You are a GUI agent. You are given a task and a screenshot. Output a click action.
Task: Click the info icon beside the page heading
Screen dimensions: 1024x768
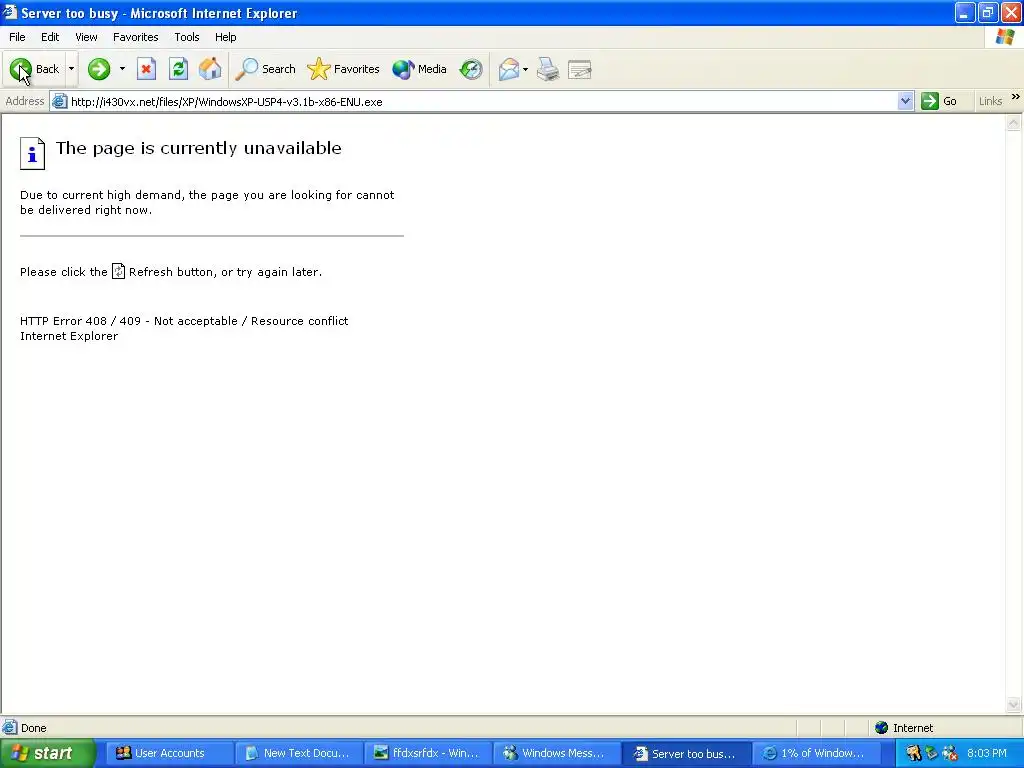tap(32, 153)
